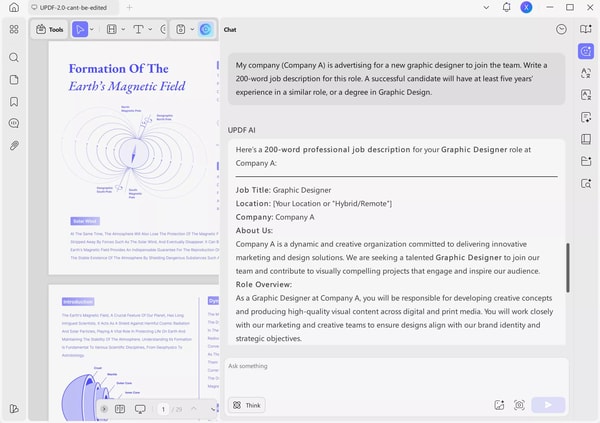Open a new tab with plus button
This screenshot has height=423, width=600.
coord(129,7)
